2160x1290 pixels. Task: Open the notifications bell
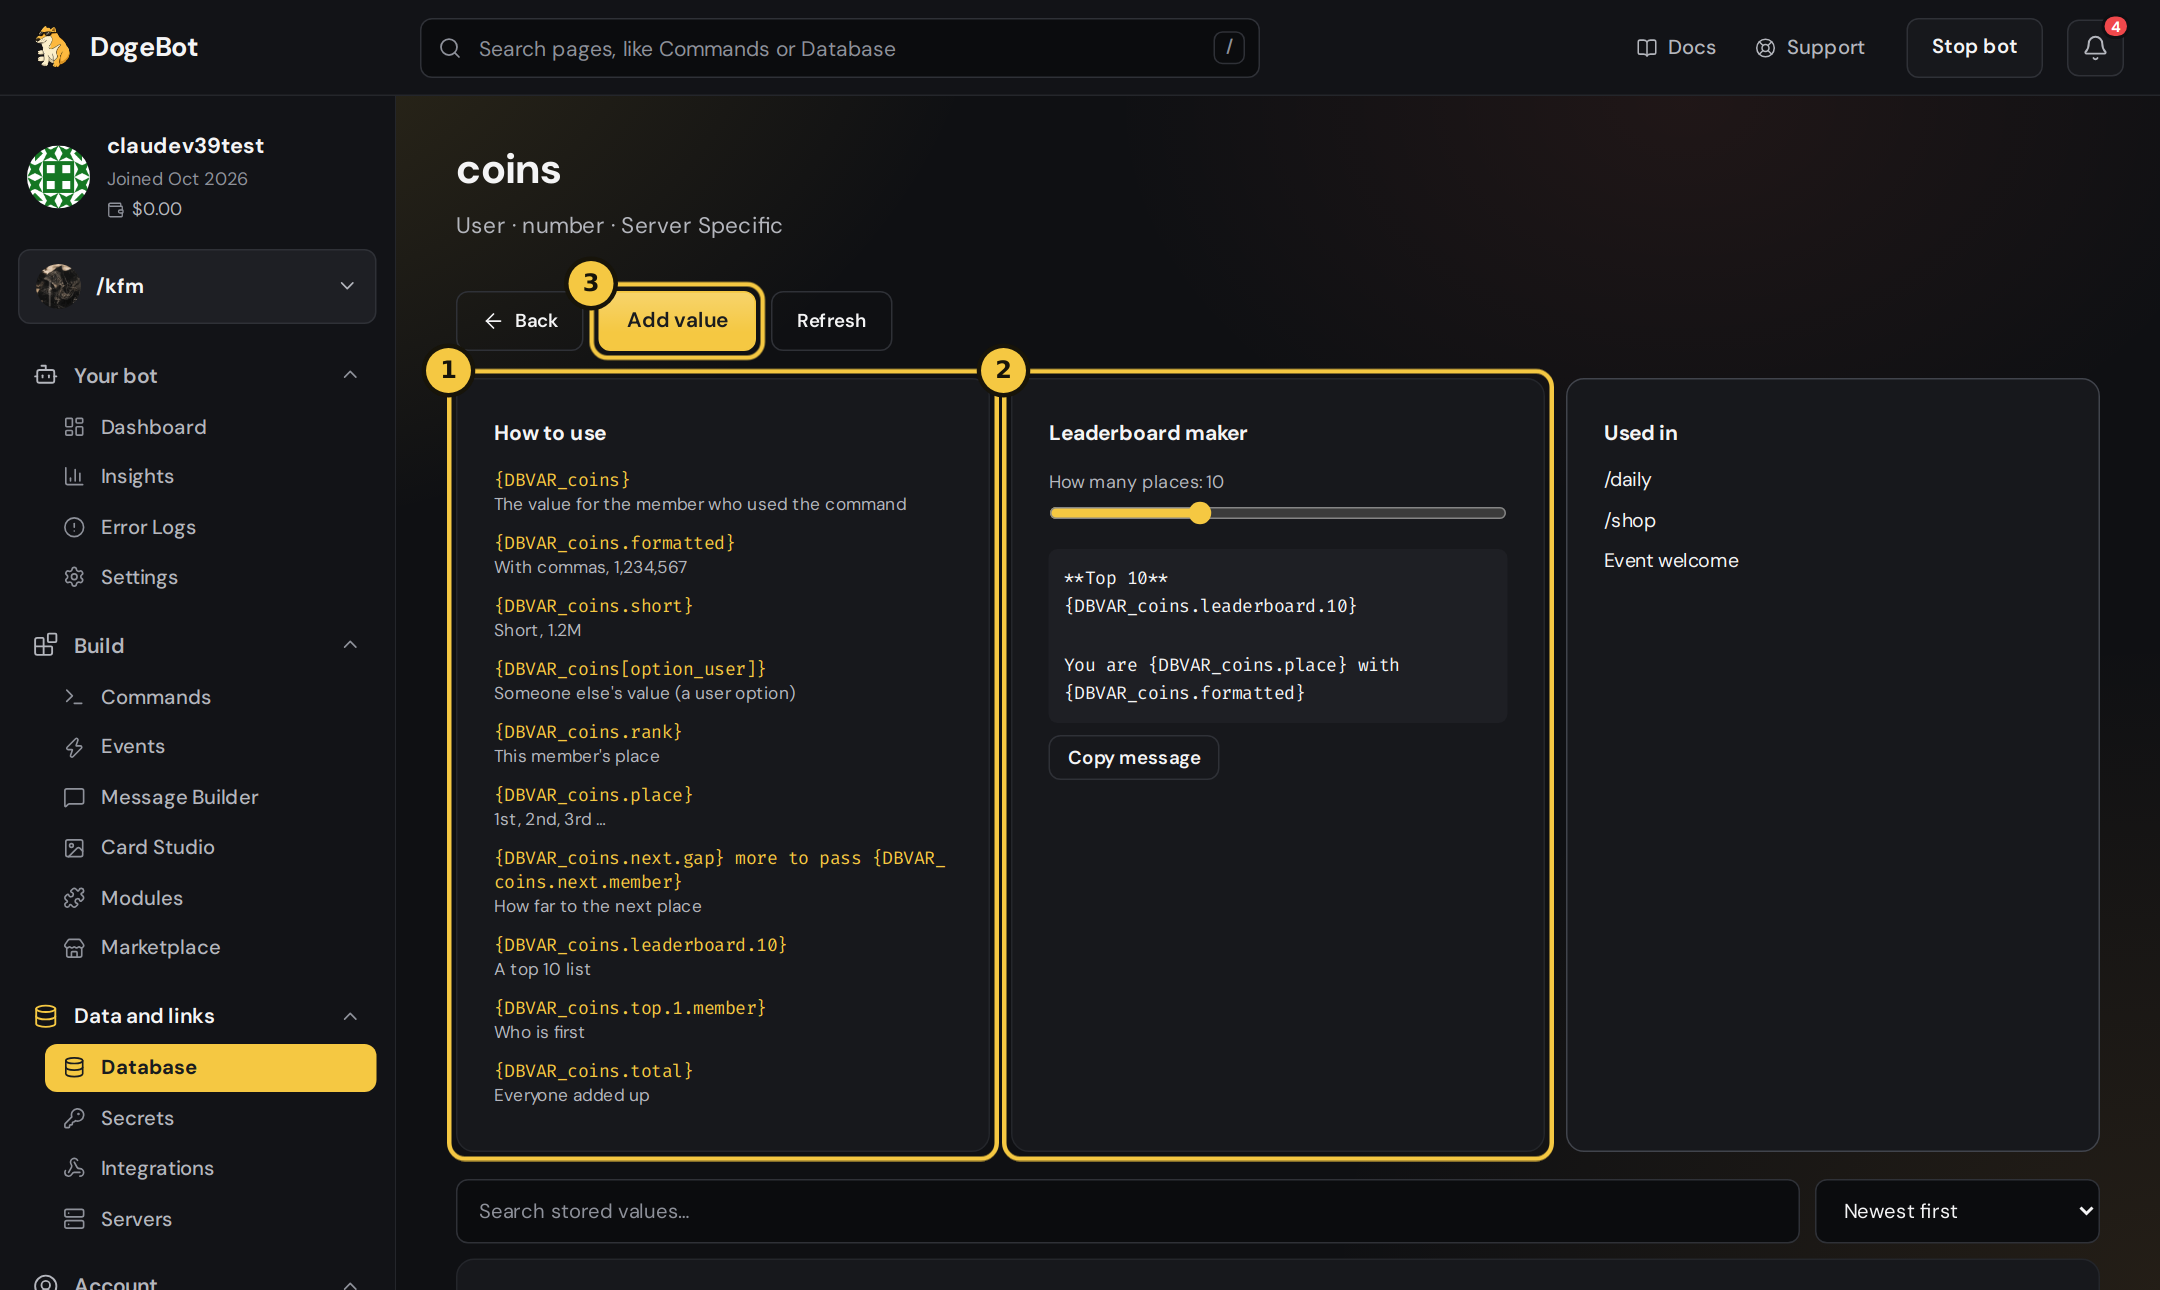(x=2095, y=47)
